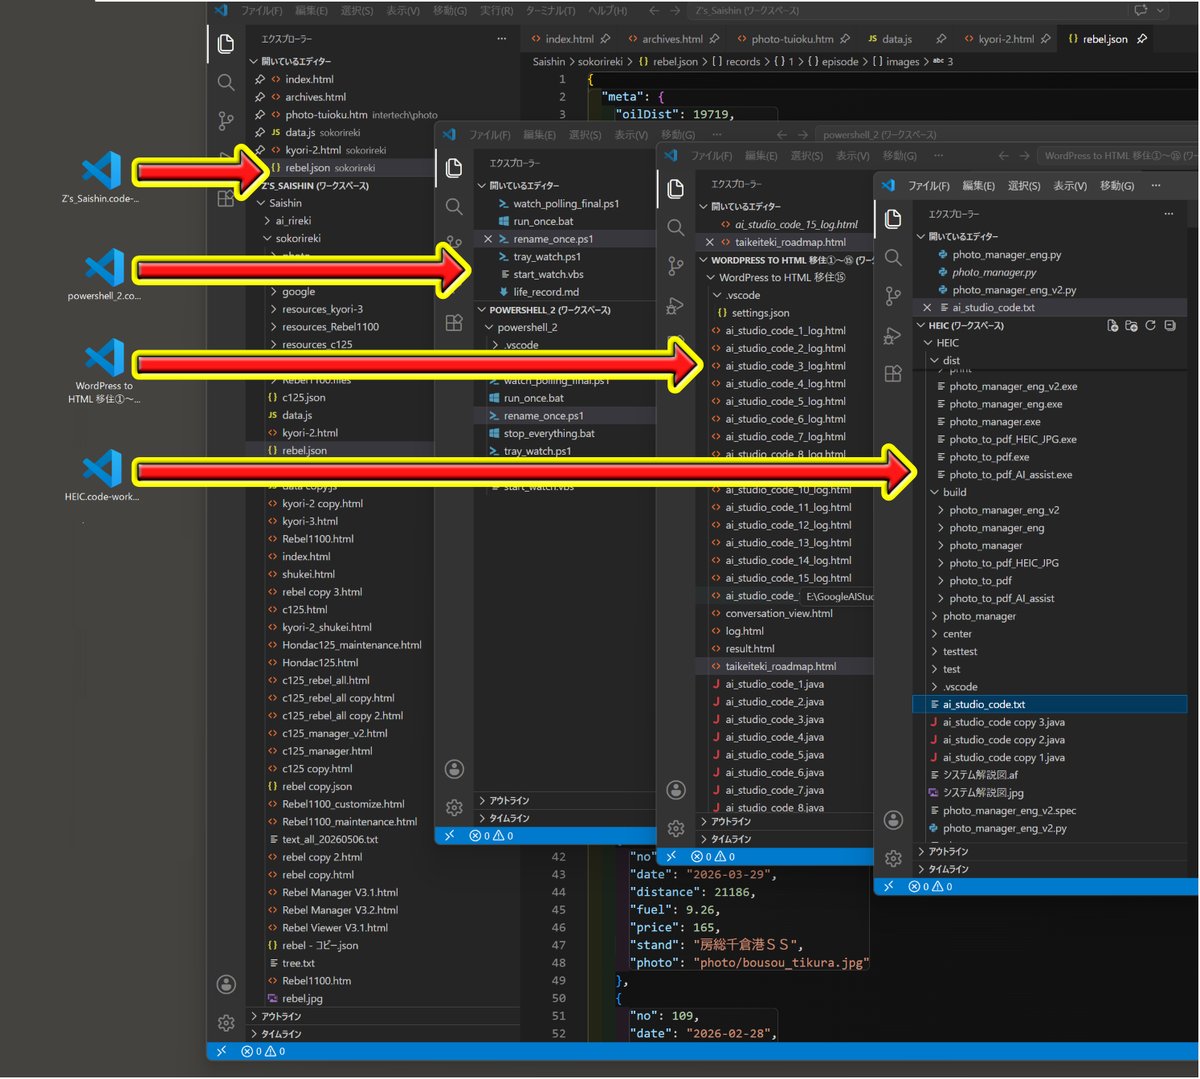Image resolution: width=1200 pixels, height=1079 pixels.
Task: Open Search view in WordPress to HTML window
Action: pyautogui.click(x=676, y=227)
